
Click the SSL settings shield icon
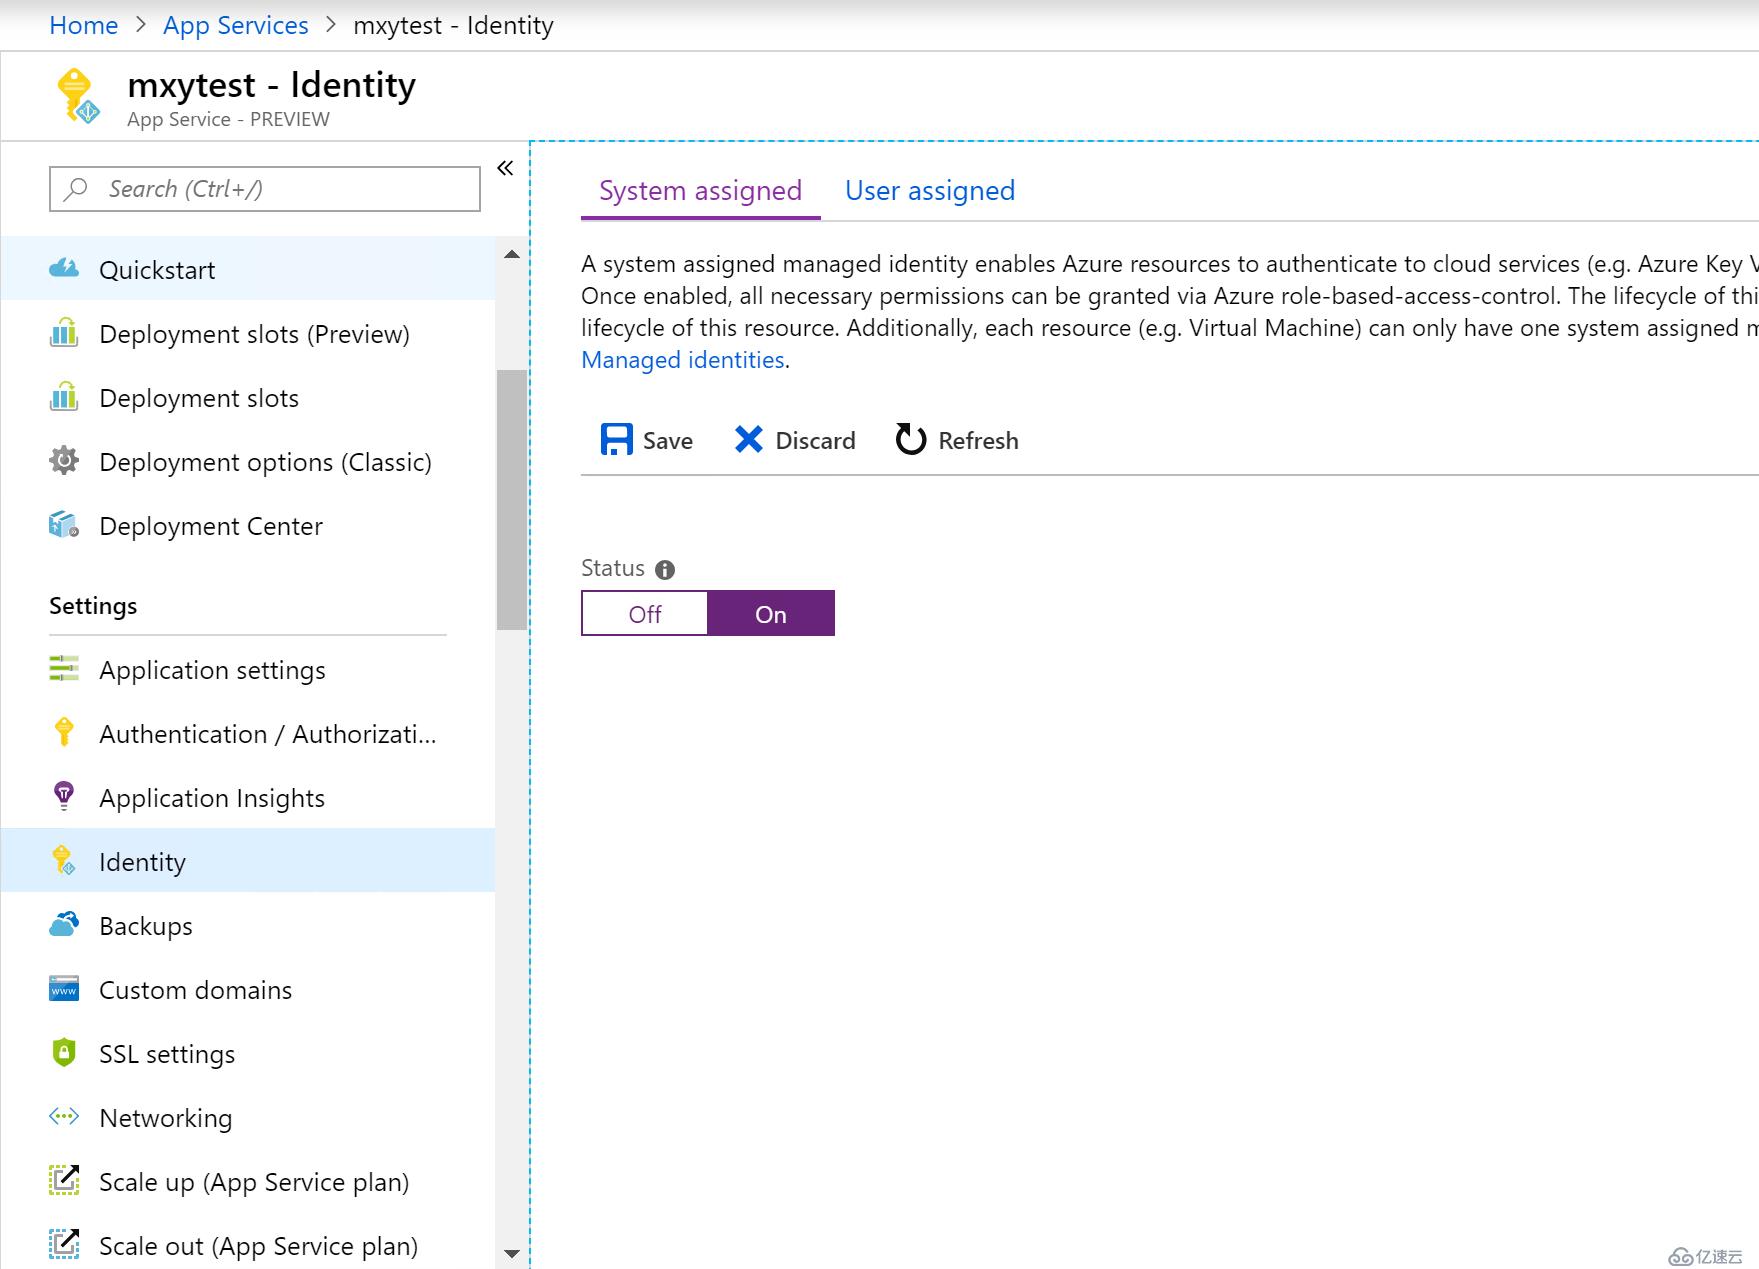pos(64,1052)
